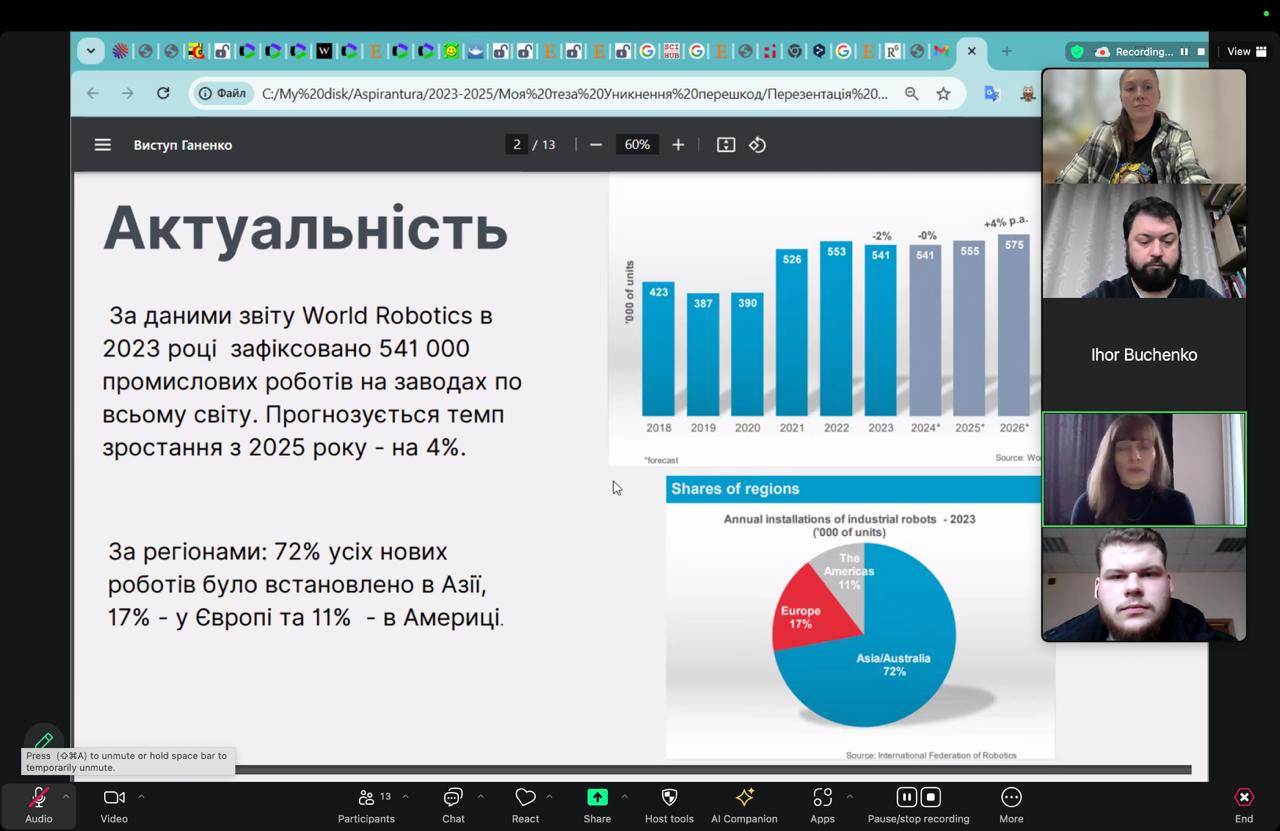The image size is (1280, 831).
Task: Bookmark this page with the star
Action: [x=943, y=93]
